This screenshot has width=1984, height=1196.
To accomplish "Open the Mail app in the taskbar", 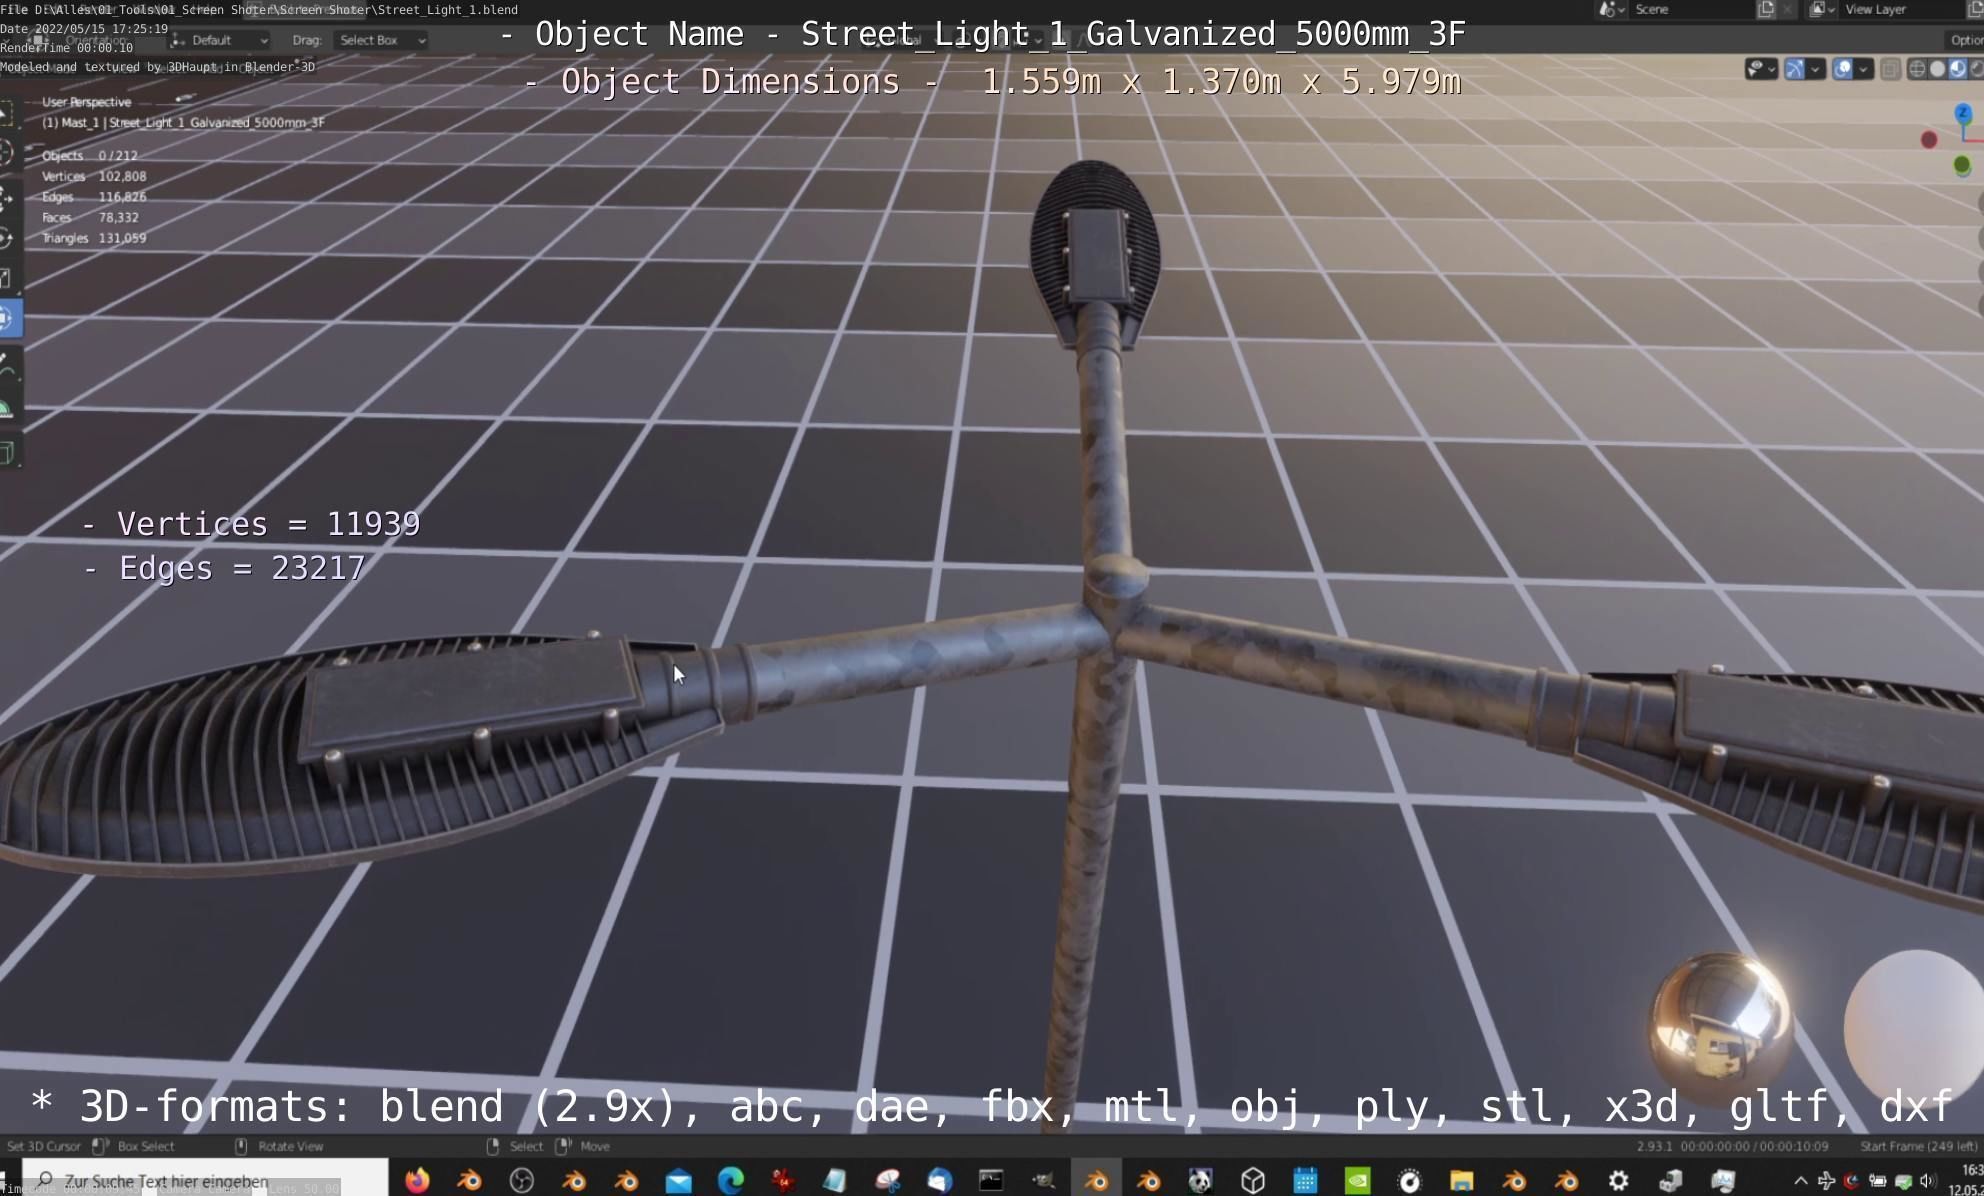I will (678, 1180).
